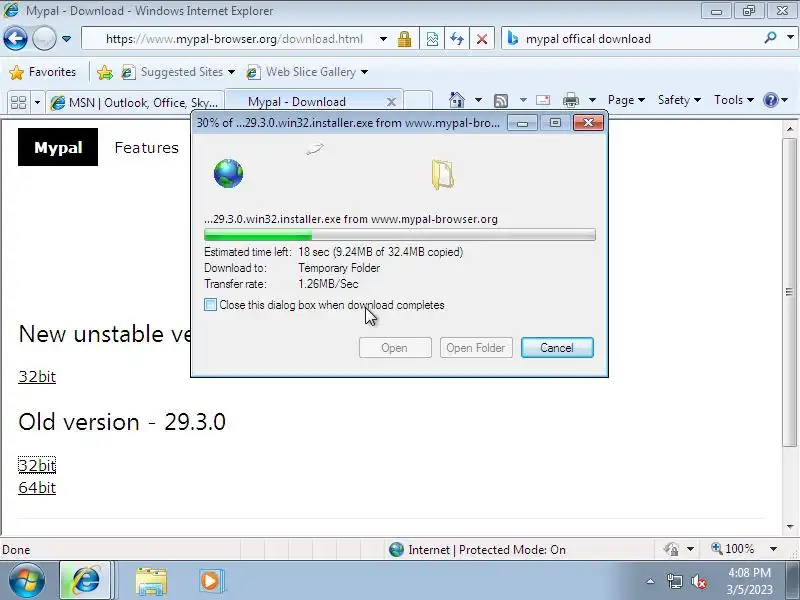800x600 pixels.
Task: Click the scrollbar down arrow
Action: pyautogui.click(x=790, y=527)
